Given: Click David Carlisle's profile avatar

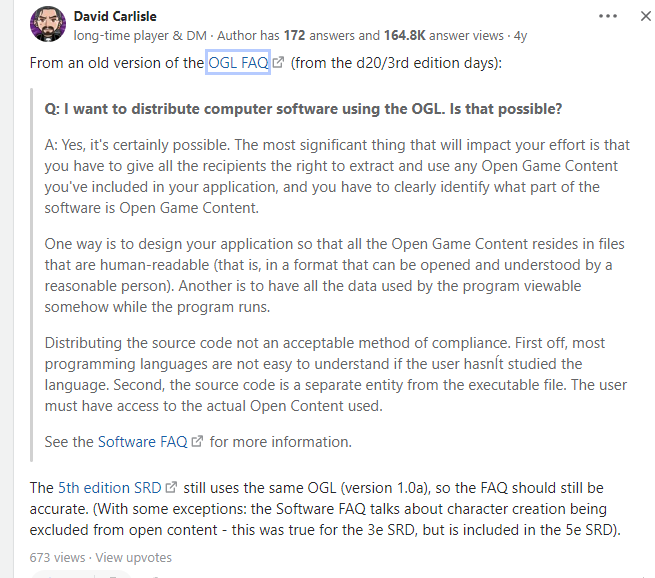Looking at the screenshot, I should pos(47,25).
